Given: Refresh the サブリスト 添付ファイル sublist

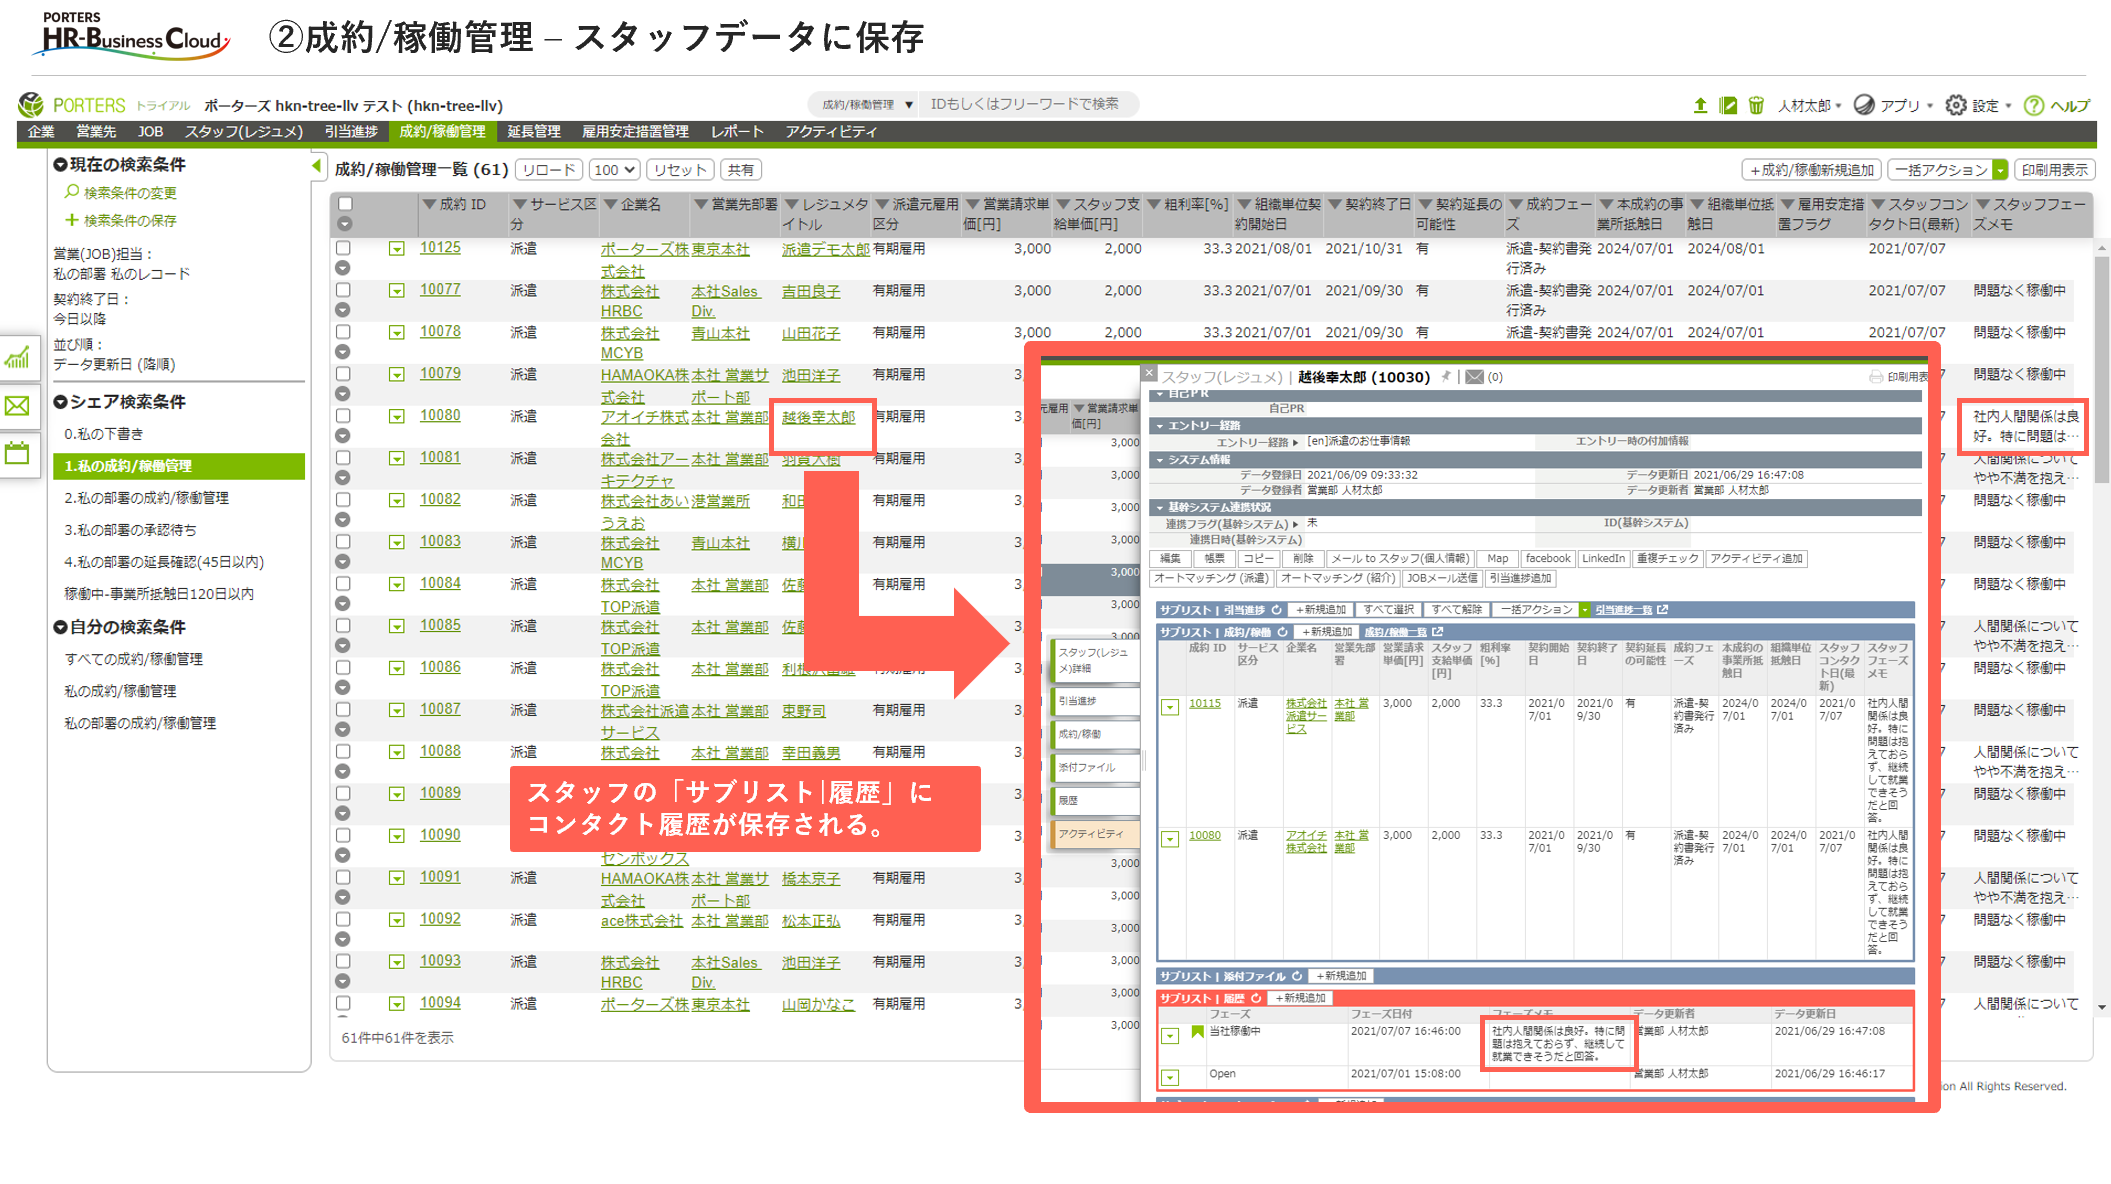Looking at the screenshot, I should click(1297, 976).
